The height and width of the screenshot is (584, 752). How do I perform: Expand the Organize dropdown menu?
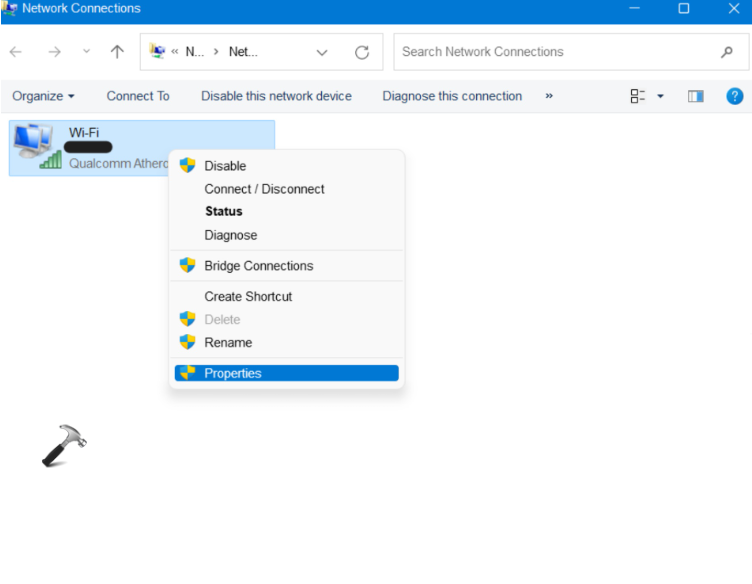43,96
